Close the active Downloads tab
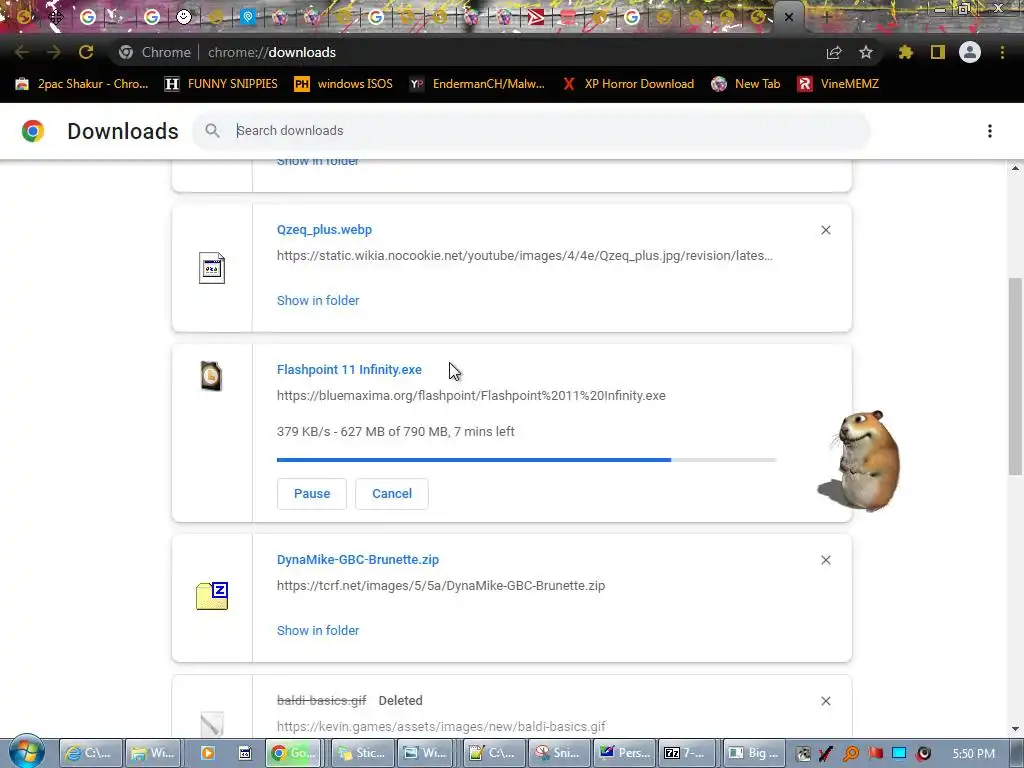1024x768 pixels. pyautogui.click(x=789, y=17)
